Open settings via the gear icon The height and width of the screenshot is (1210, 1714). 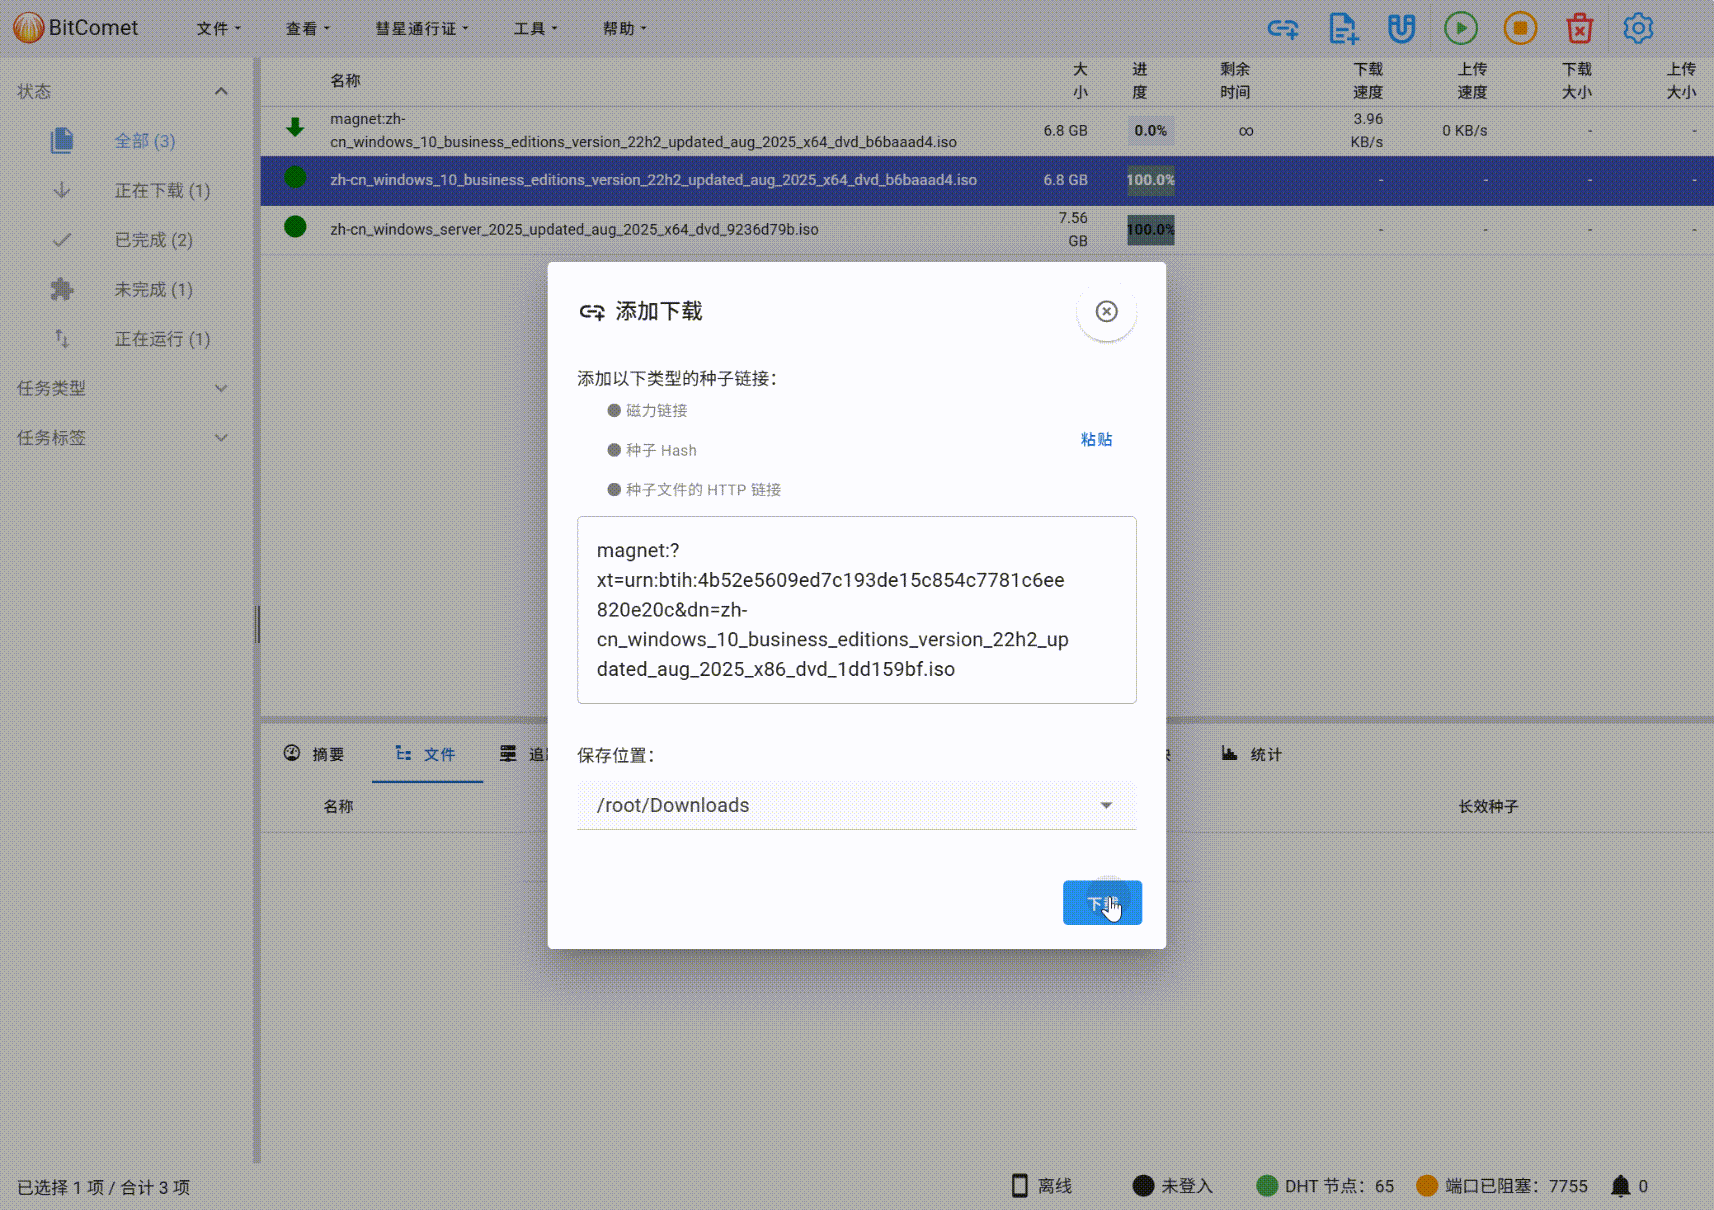1638,28
